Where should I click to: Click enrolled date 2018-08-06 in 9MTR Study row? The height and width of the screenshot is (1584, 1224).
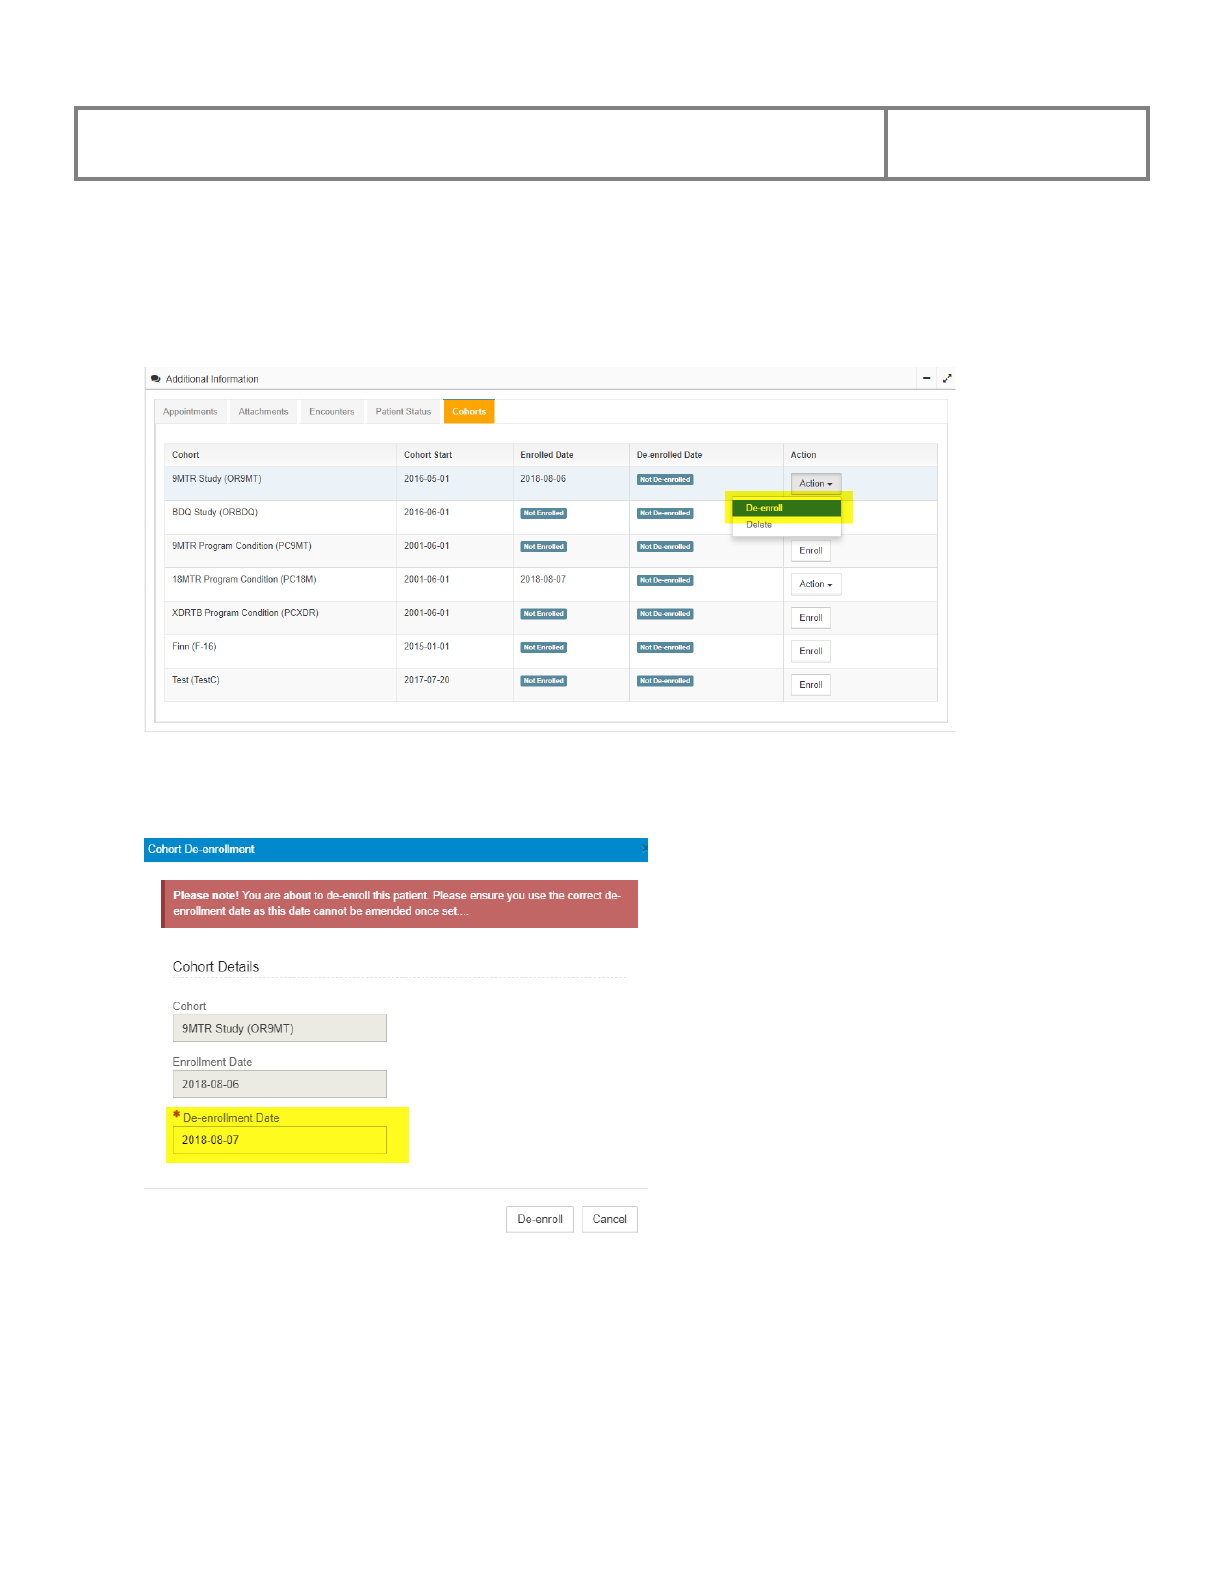point(543,479)
